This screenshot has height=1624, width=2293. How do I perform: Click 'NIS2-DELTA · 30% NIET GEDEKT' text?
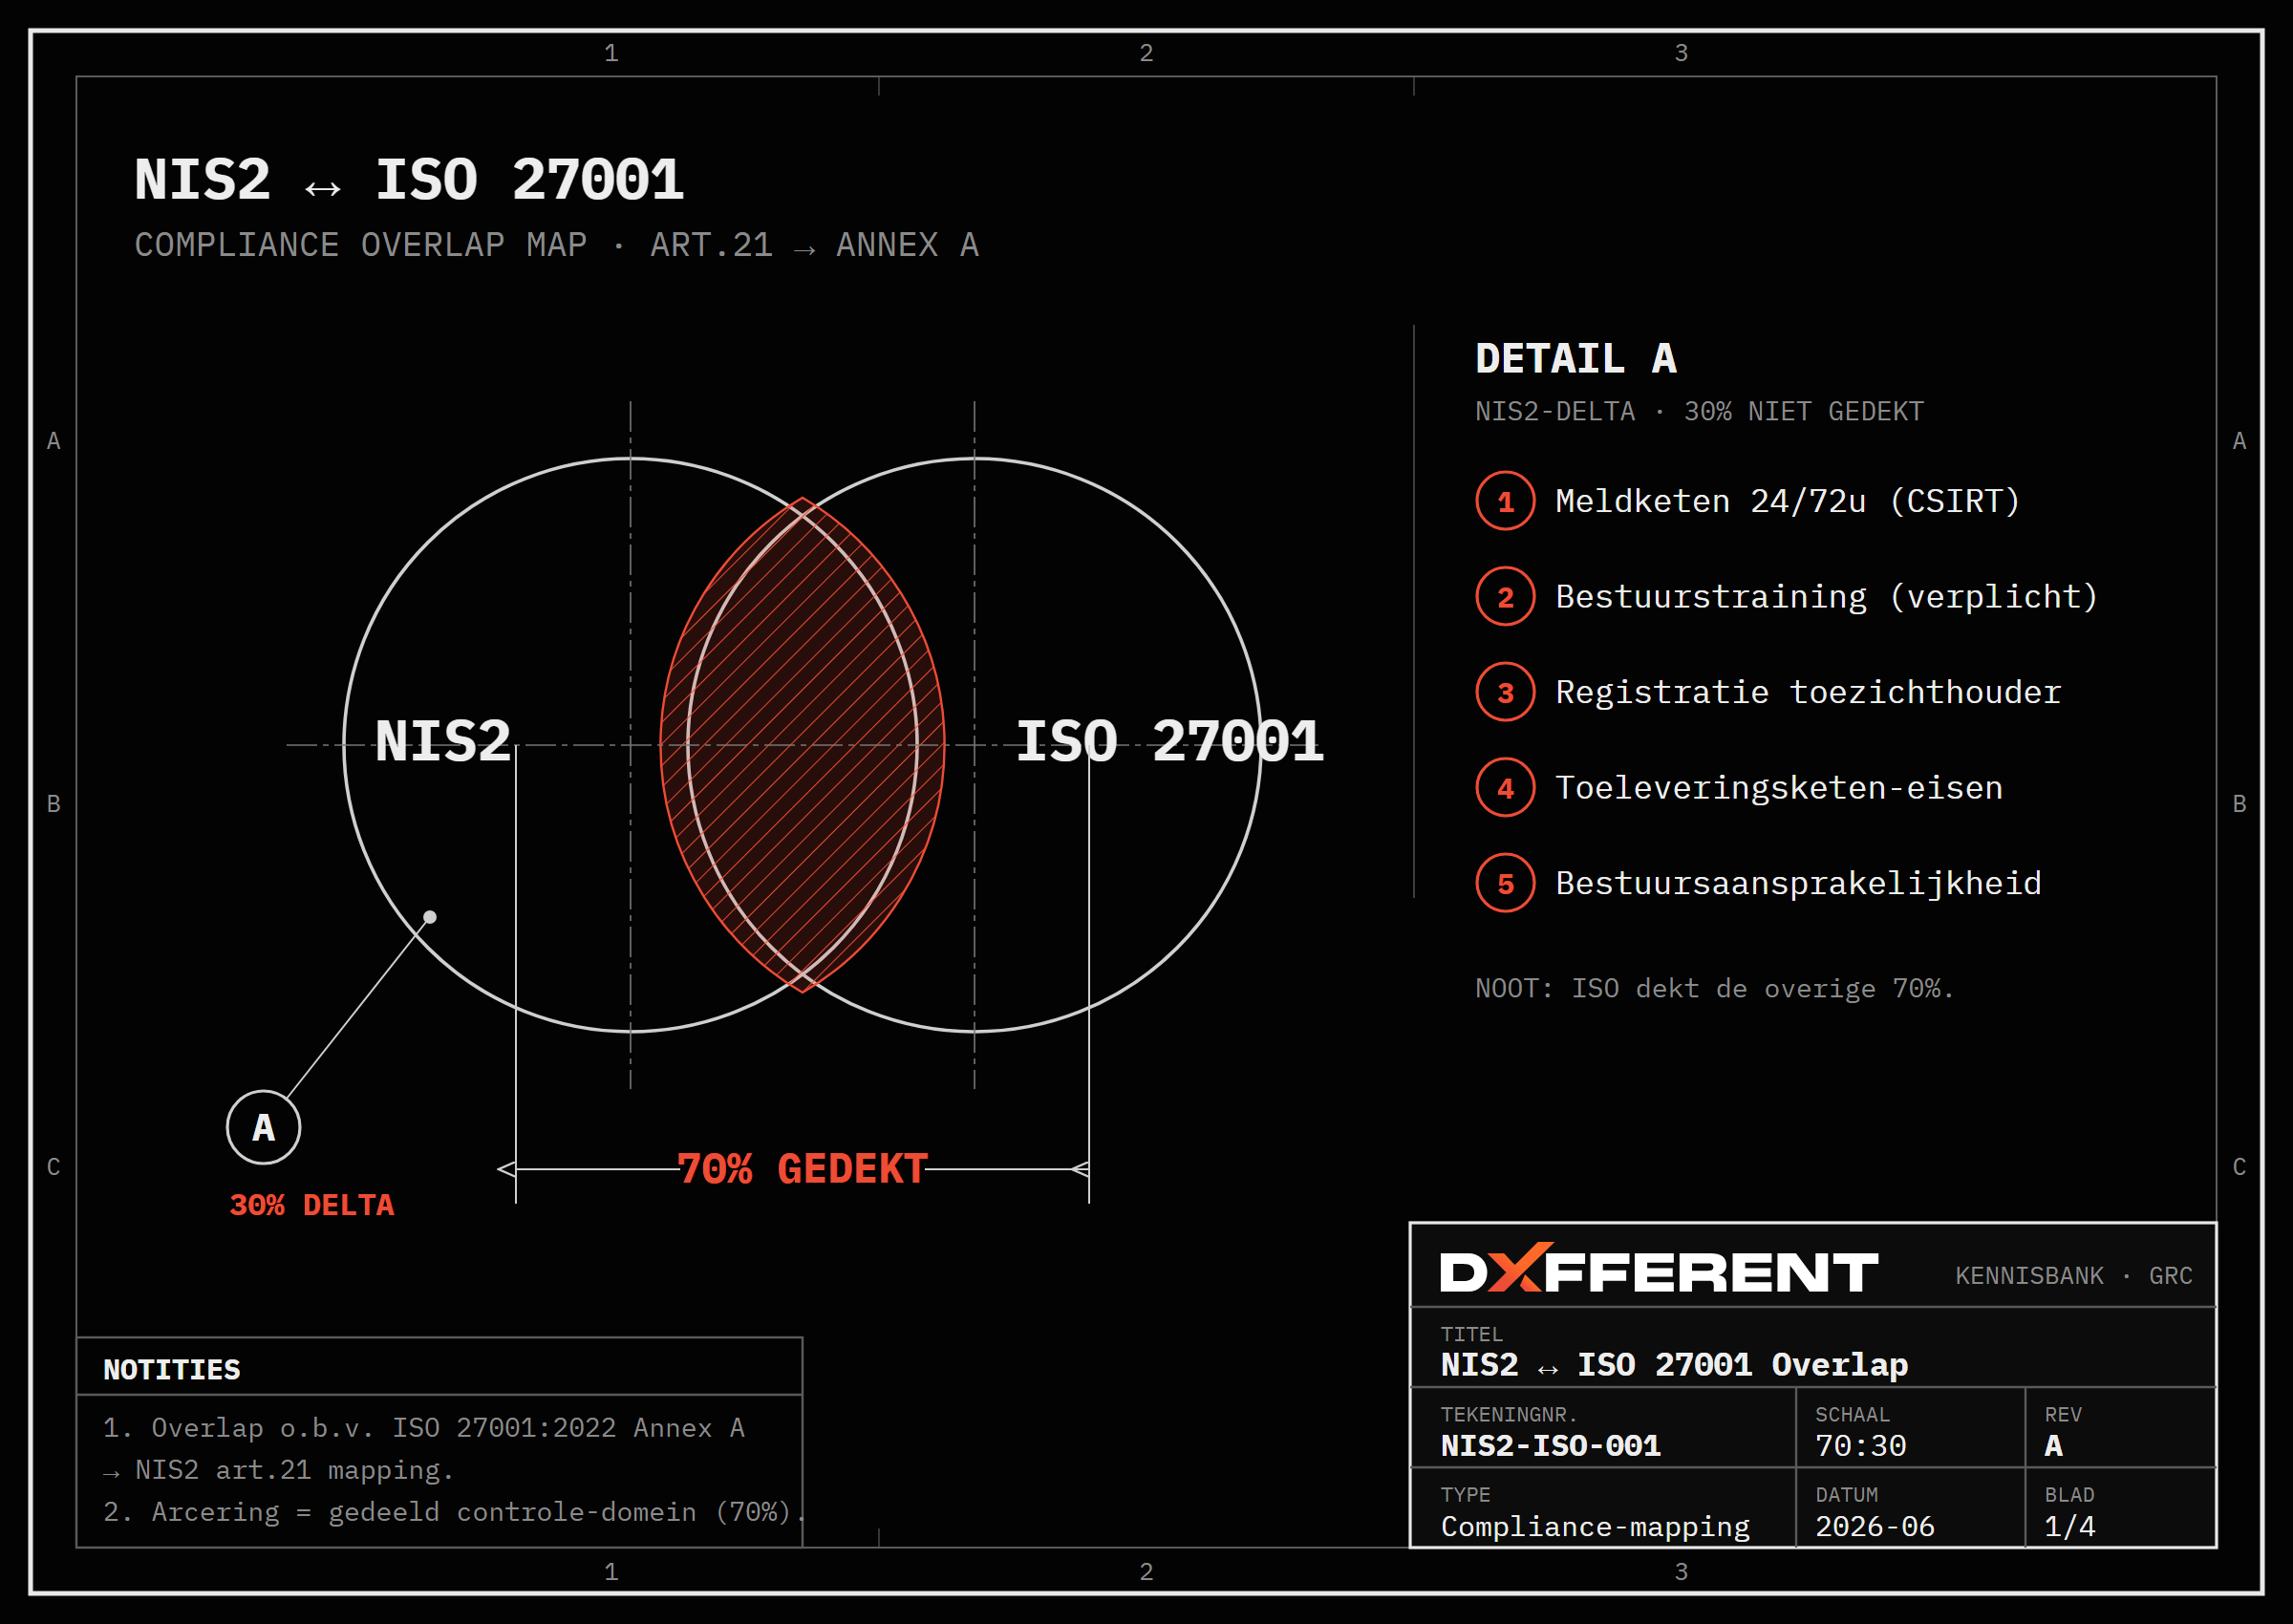point(1699,412)
